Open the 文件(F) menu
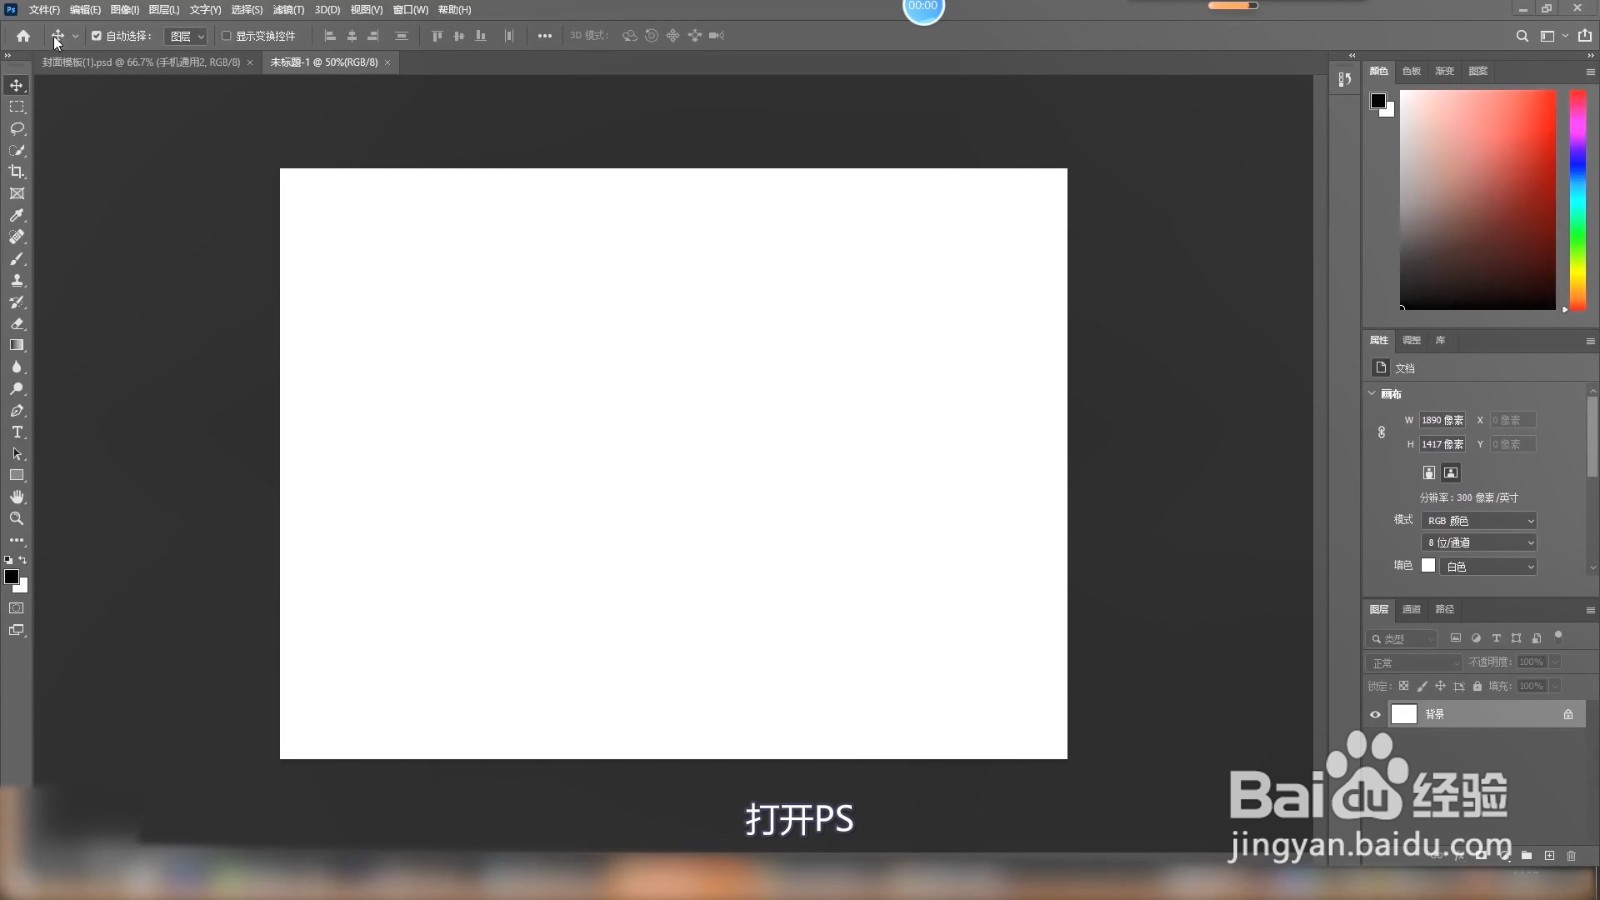 click(x=44, y=10)
